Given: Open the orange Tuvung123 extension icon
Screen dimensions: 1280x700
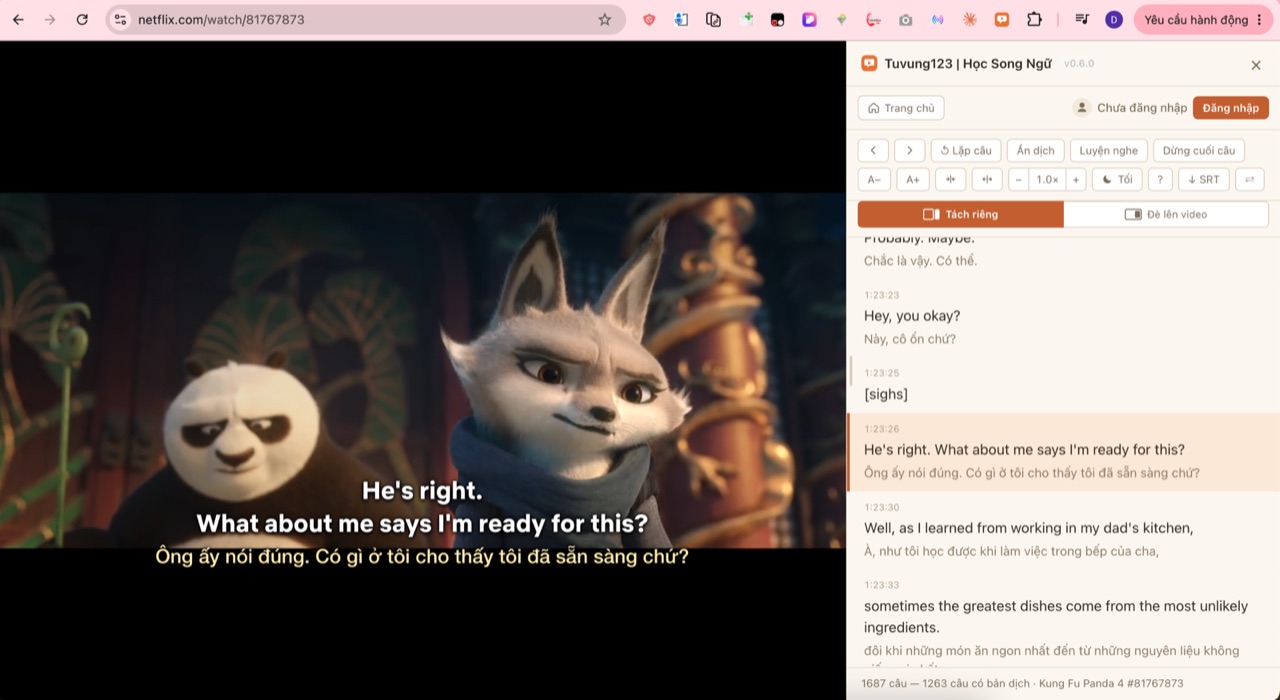Looking at the screenshot, I should pyautogui.click(x=1001, y=19).
